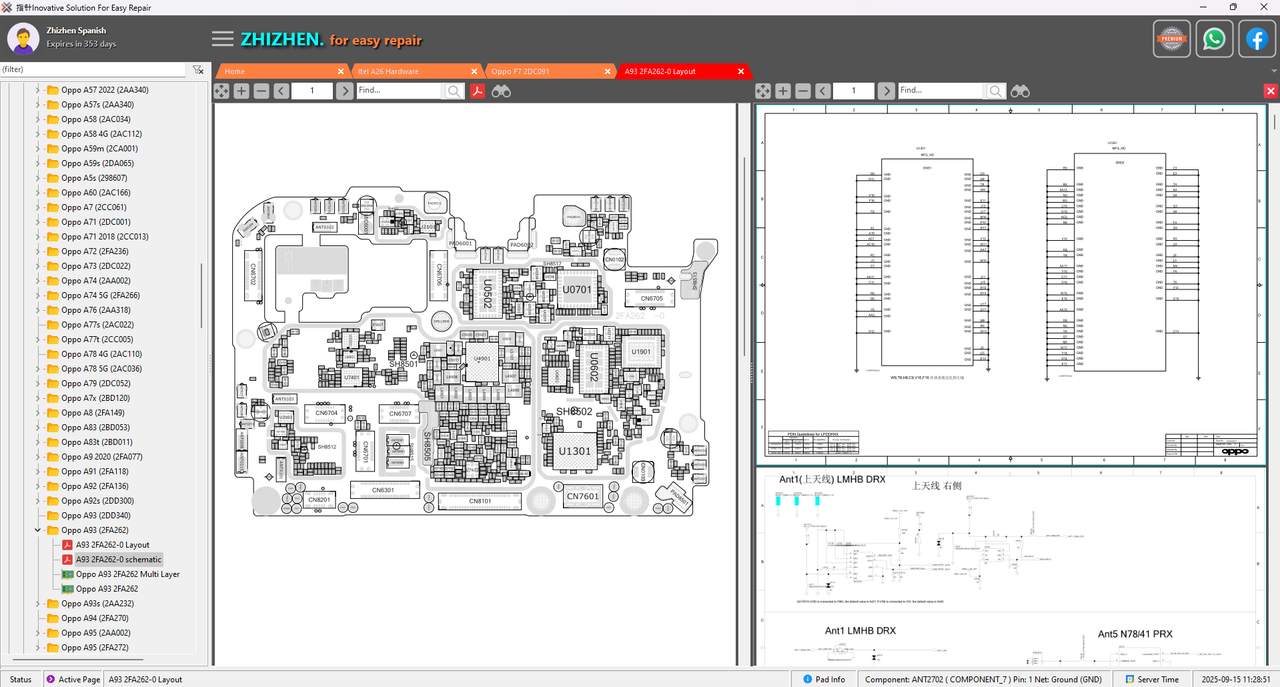Viewport: 1280px width, 687px height.
Task: Open the WhatsApp contact icon
Action: coord(1214,39)
